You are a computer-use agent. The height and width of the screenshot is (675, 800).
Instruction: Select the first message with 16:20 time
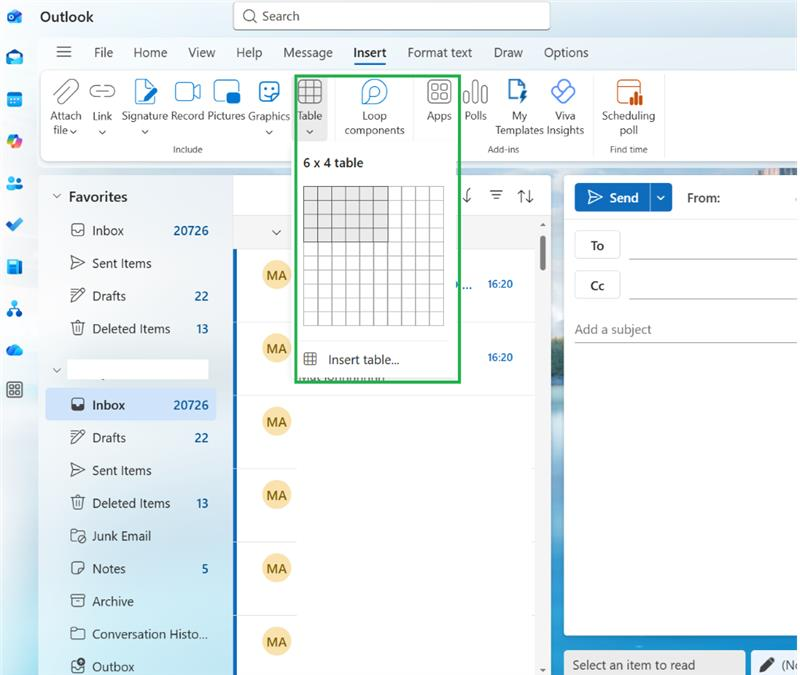click(388, 285)
